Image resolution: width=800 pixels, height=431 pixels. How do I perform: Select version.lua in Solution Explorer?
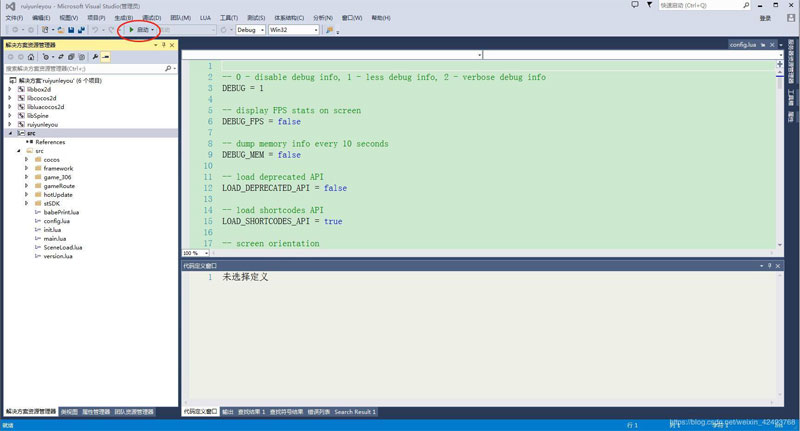[58, 256]
